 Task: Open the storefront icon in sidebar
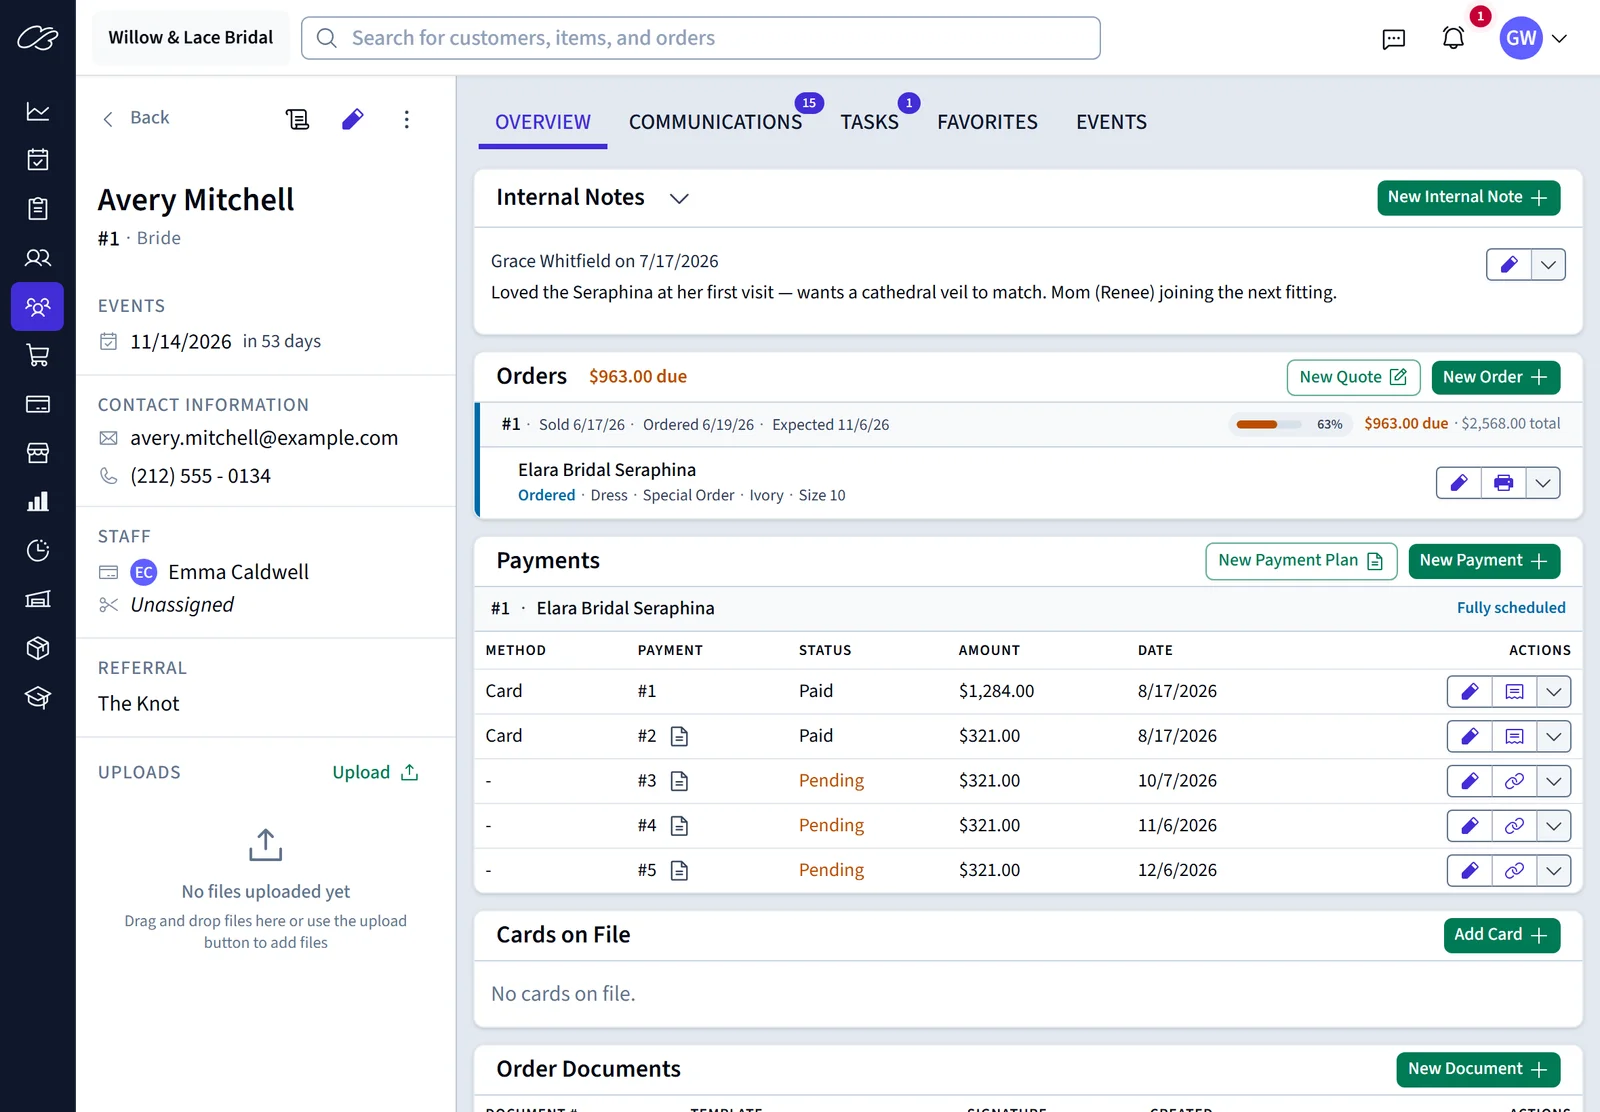pyautogui.click(x=38, y=453)
